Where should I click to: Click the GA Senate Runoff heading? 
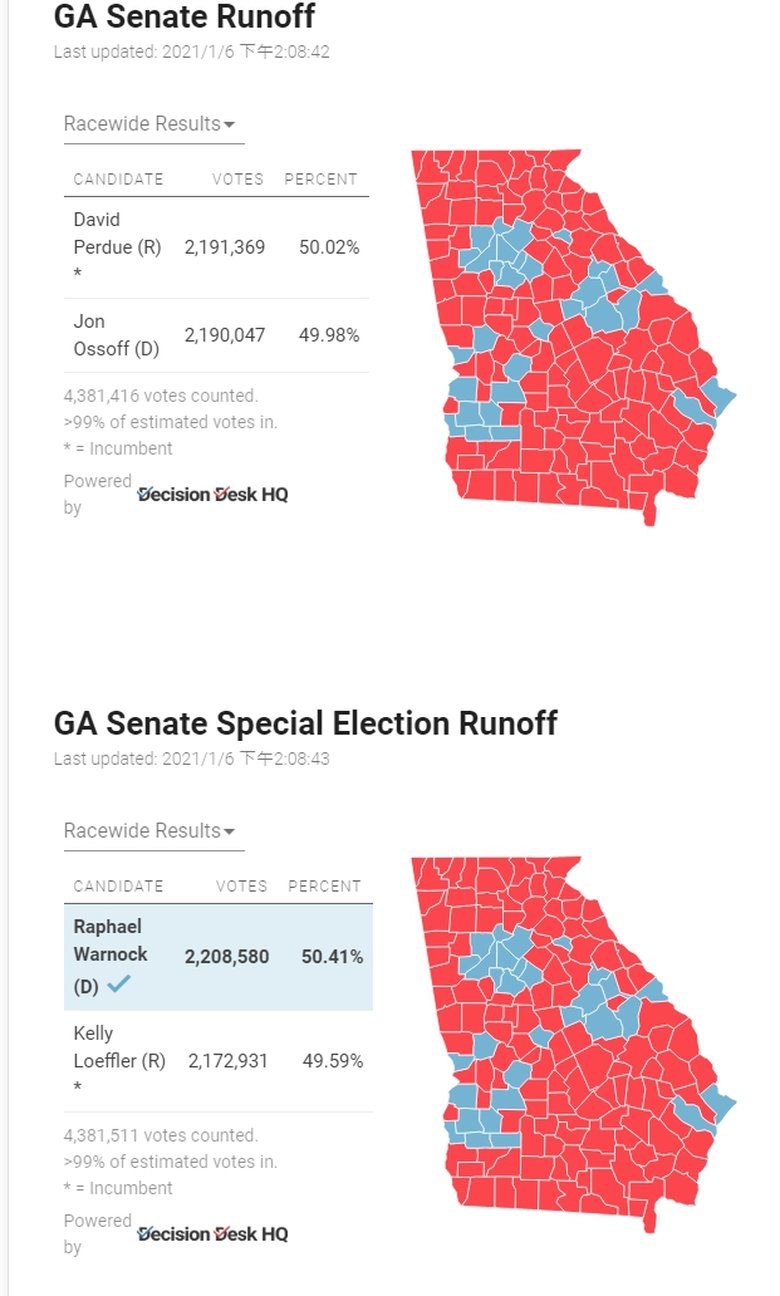click(184, 16)
